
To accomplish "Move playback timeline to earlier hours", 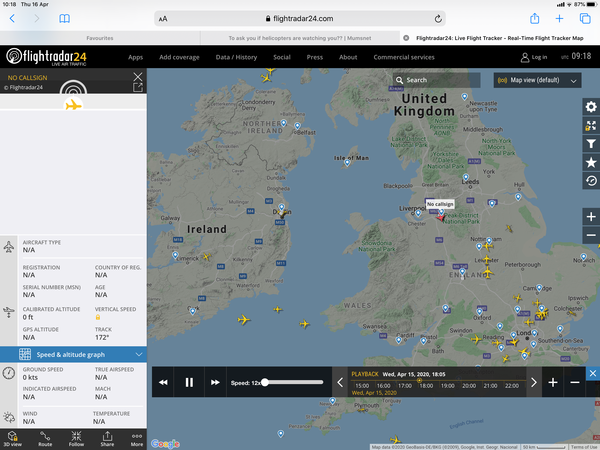I will [x=340, y=382].
